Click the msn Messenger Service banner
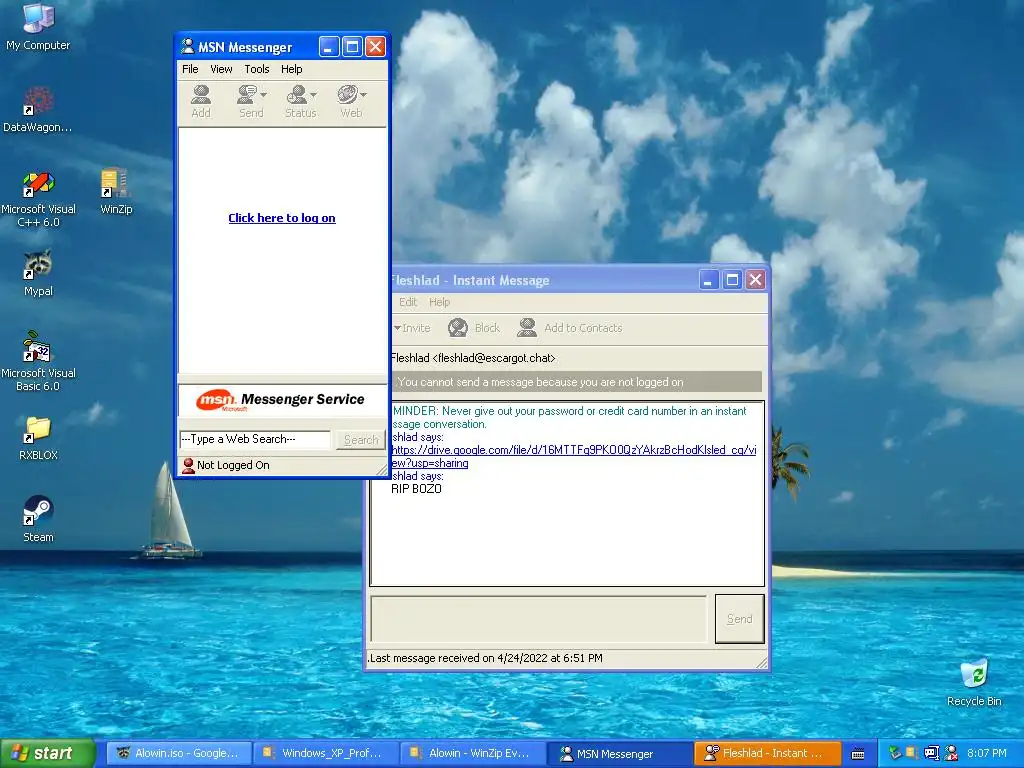The image size is (1024, 768). point(282,400)
